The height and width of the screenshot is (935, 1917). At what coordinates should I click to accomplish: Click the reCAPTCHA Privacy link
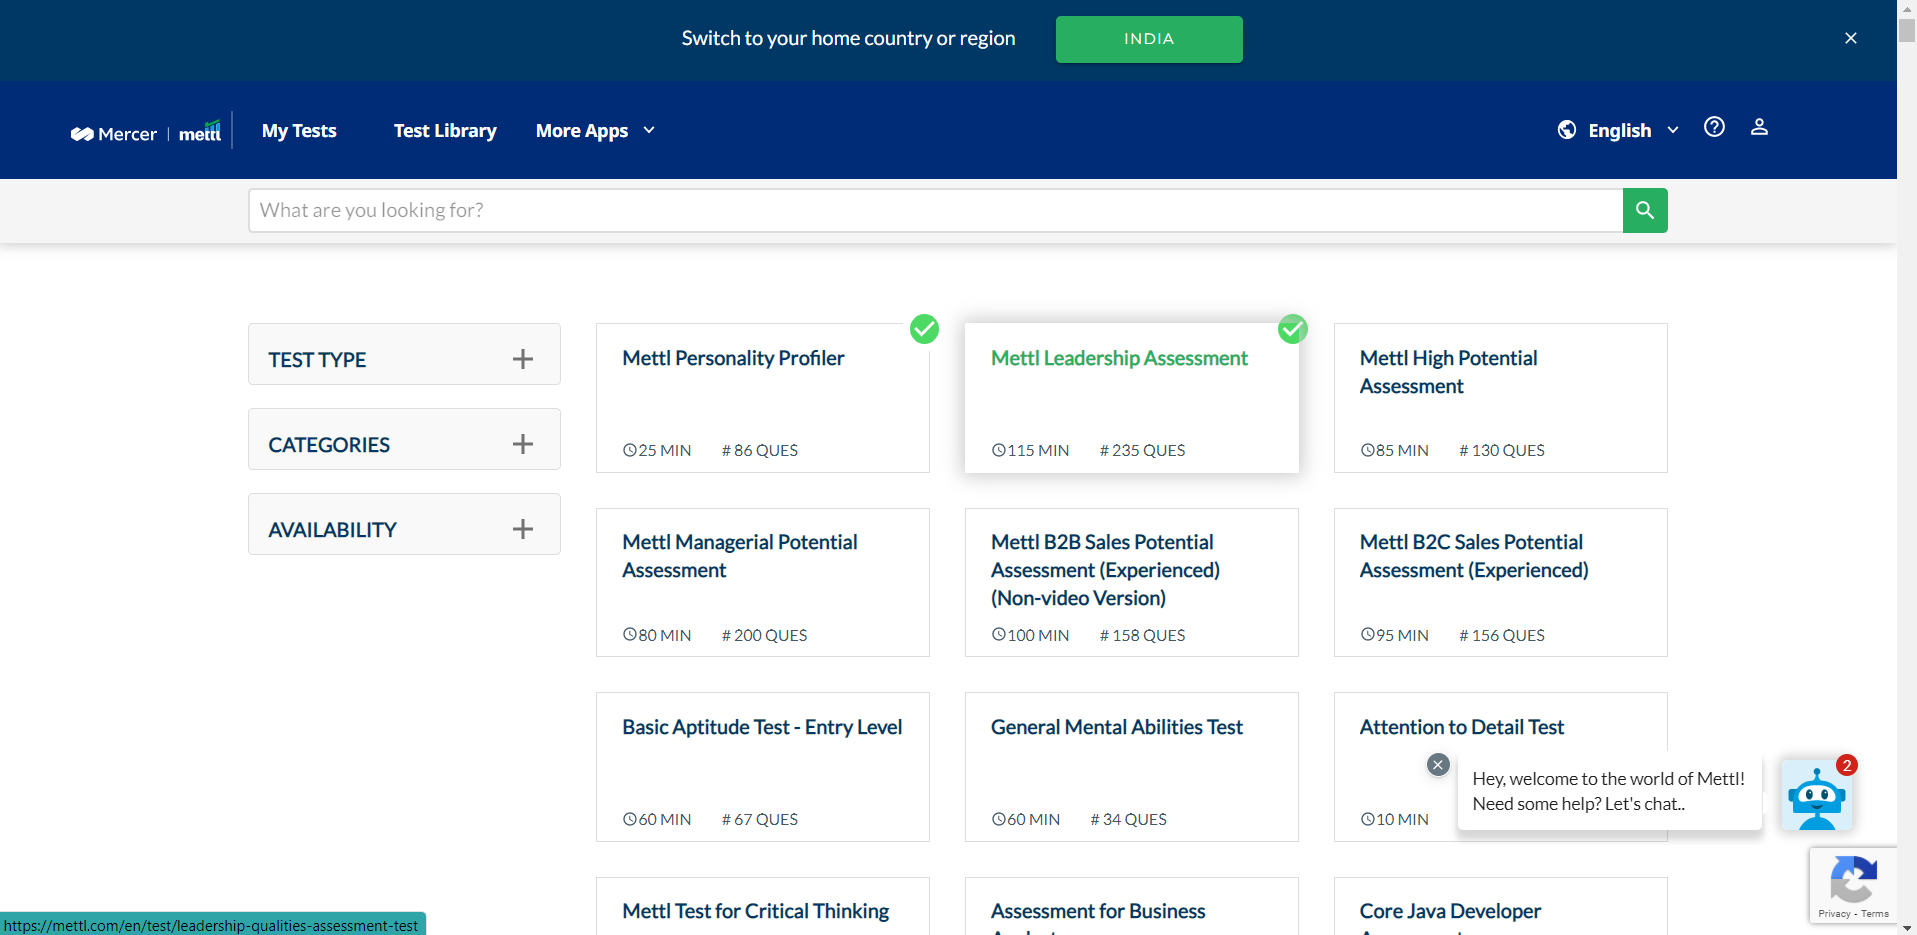pos(1834,914)
